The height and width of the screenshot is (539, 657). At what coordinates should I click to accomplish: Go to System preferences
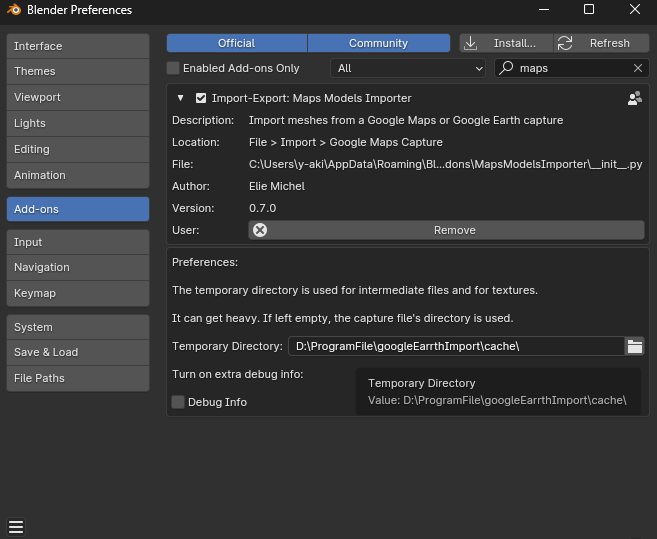(78, 327)
